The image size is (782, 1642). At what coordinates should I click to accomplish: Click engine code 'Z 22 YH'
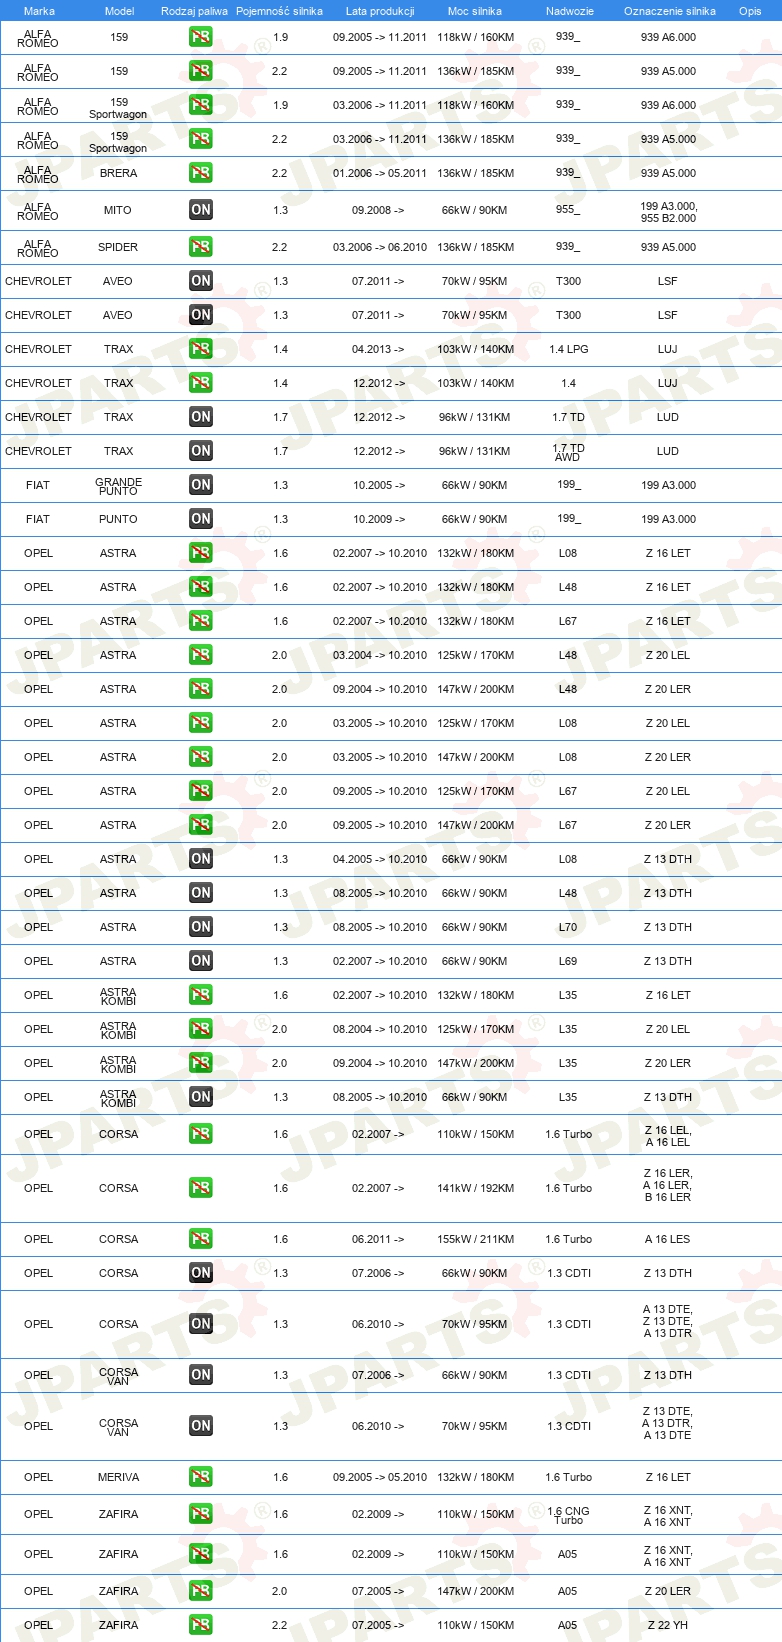[668, 1625]
